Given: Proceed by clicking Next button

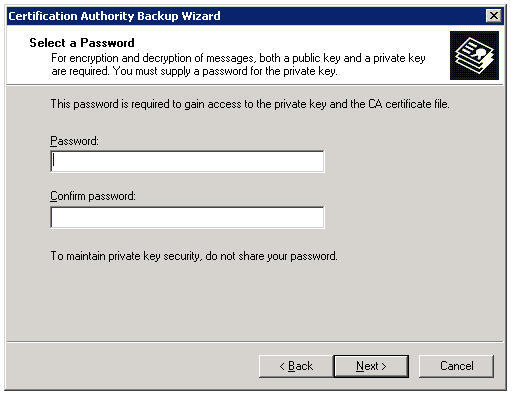Looking at the screenshot, I should [371, 366].
